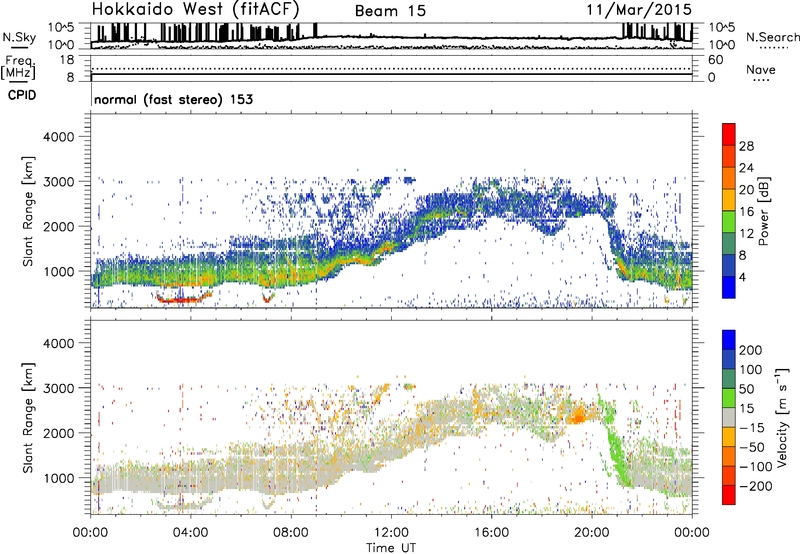This screenshot has height=554, width=800.
Task: Click the 'Velocity [m s-1]' colorbar label
Action: tap(782, 417)
